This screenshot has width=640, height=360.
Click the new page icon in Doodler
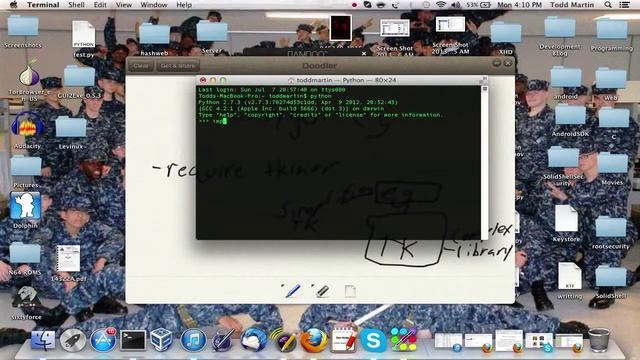[350, 291]
